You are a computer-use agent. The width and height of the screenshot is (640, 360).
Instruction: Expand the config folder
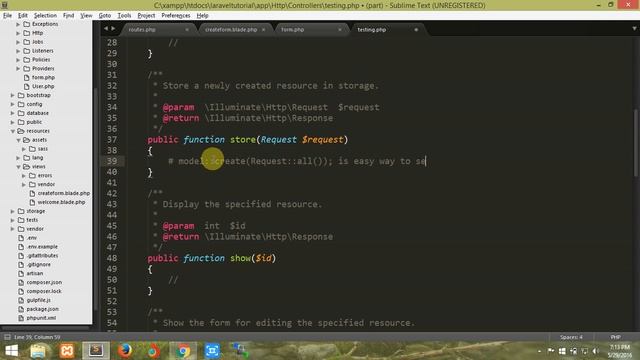coord(13,104)
